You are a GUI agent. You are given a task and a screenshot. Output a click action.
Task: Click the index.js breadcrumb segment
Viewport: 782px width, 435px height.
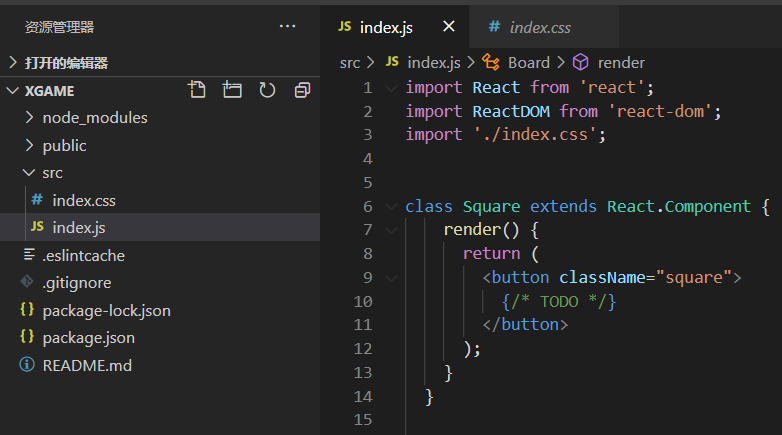434,63
